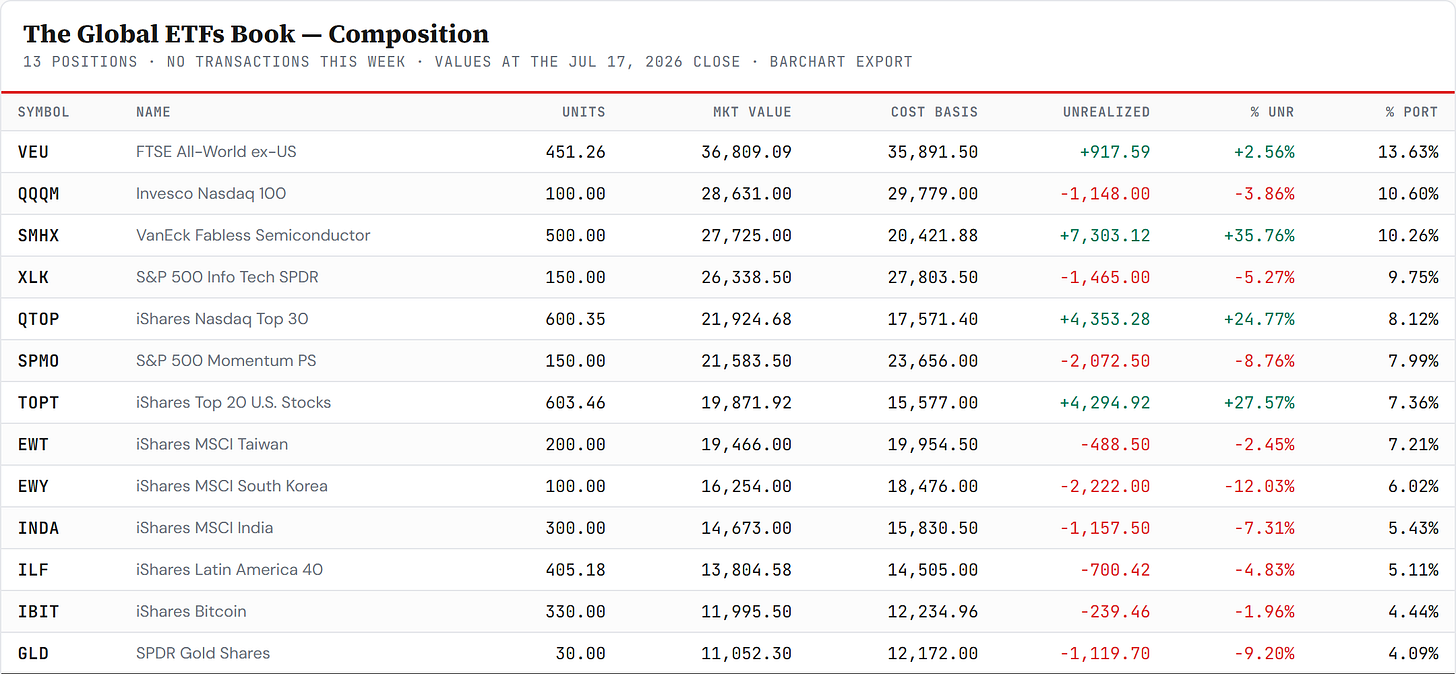Select the % PORT column header

pos(1412,112)
